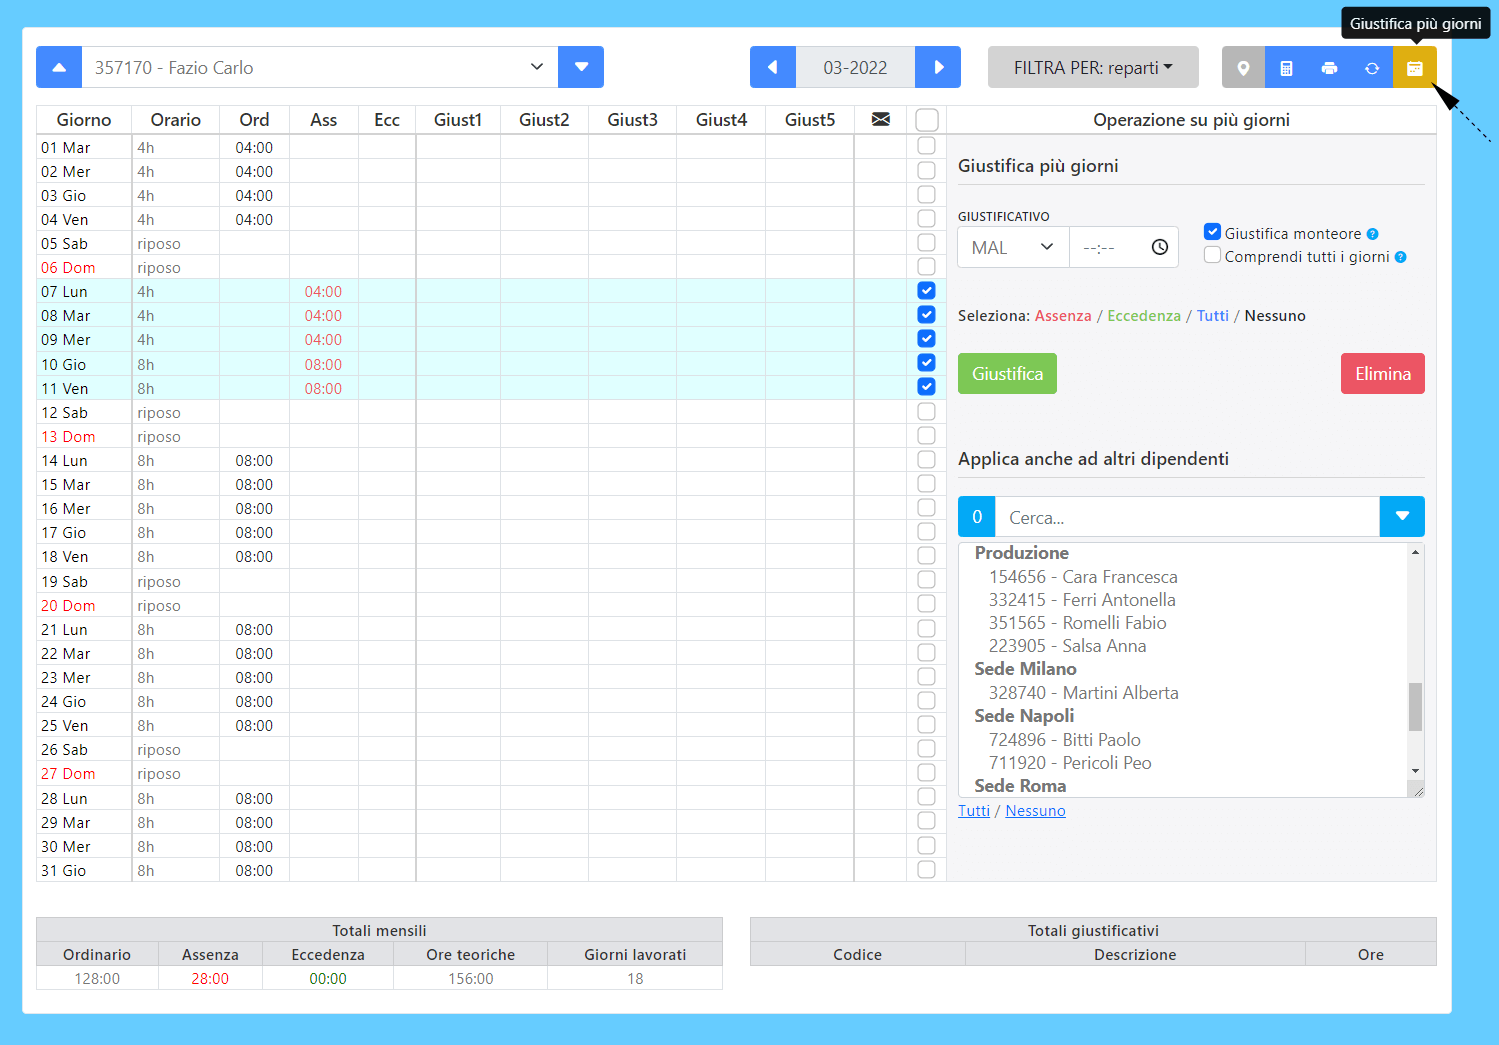Show help for Giustifica monteore
Image resolution: width=1499 pixels, height=1045 pixels.
click(1372, 234)
